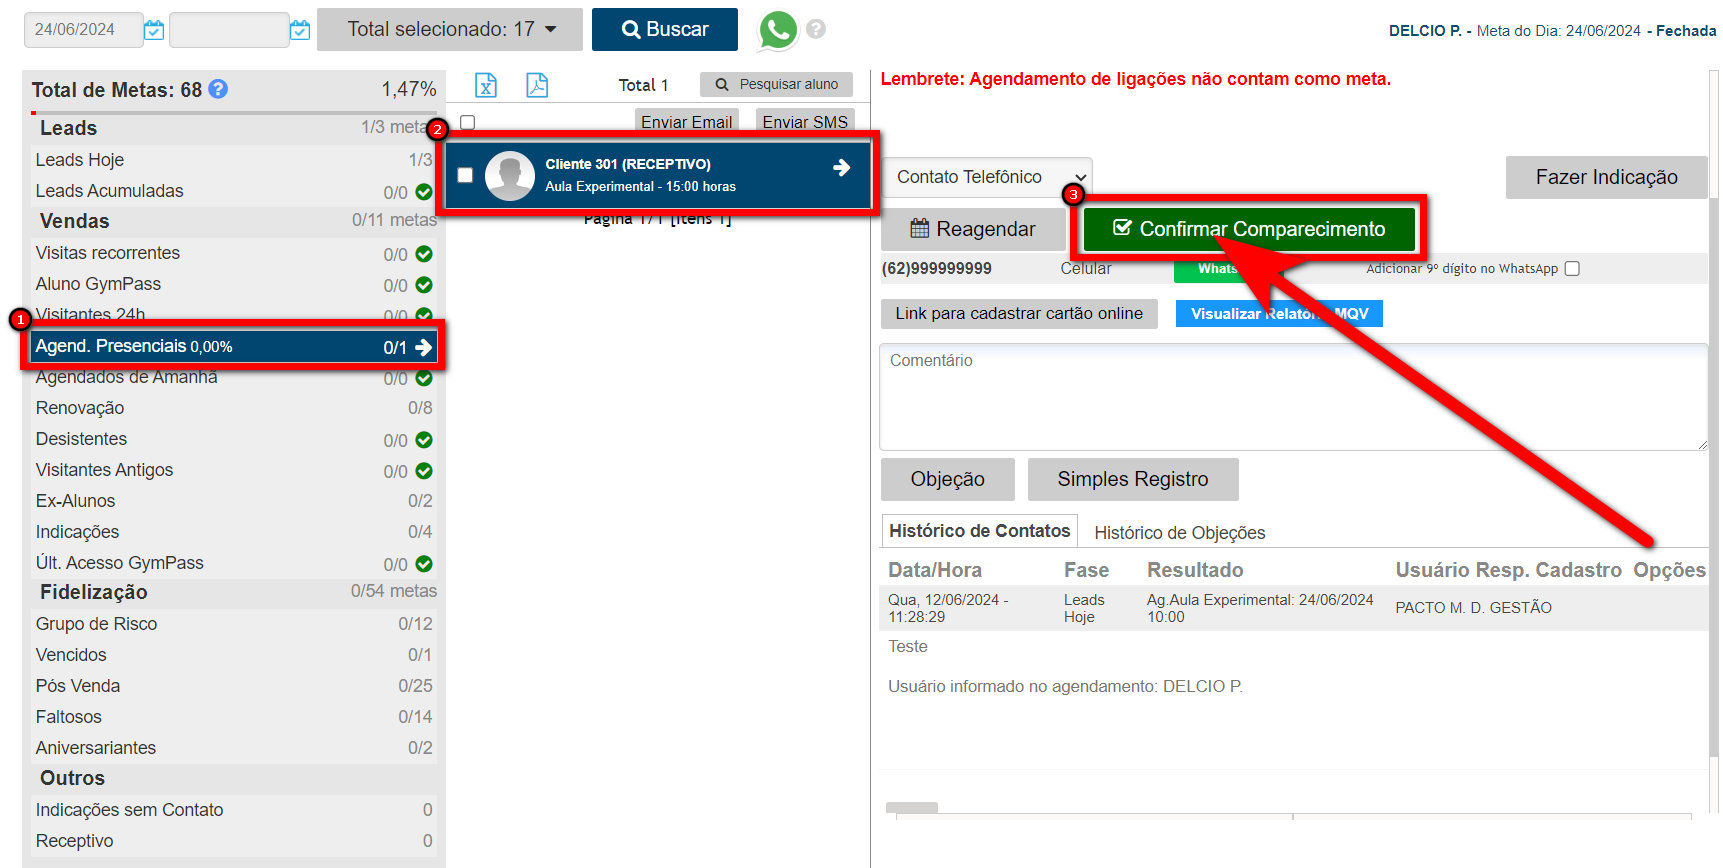Viewport: 1723px width, 868px height.
Task: Export list to Excel file icon
Action: (x=486, y=85)
